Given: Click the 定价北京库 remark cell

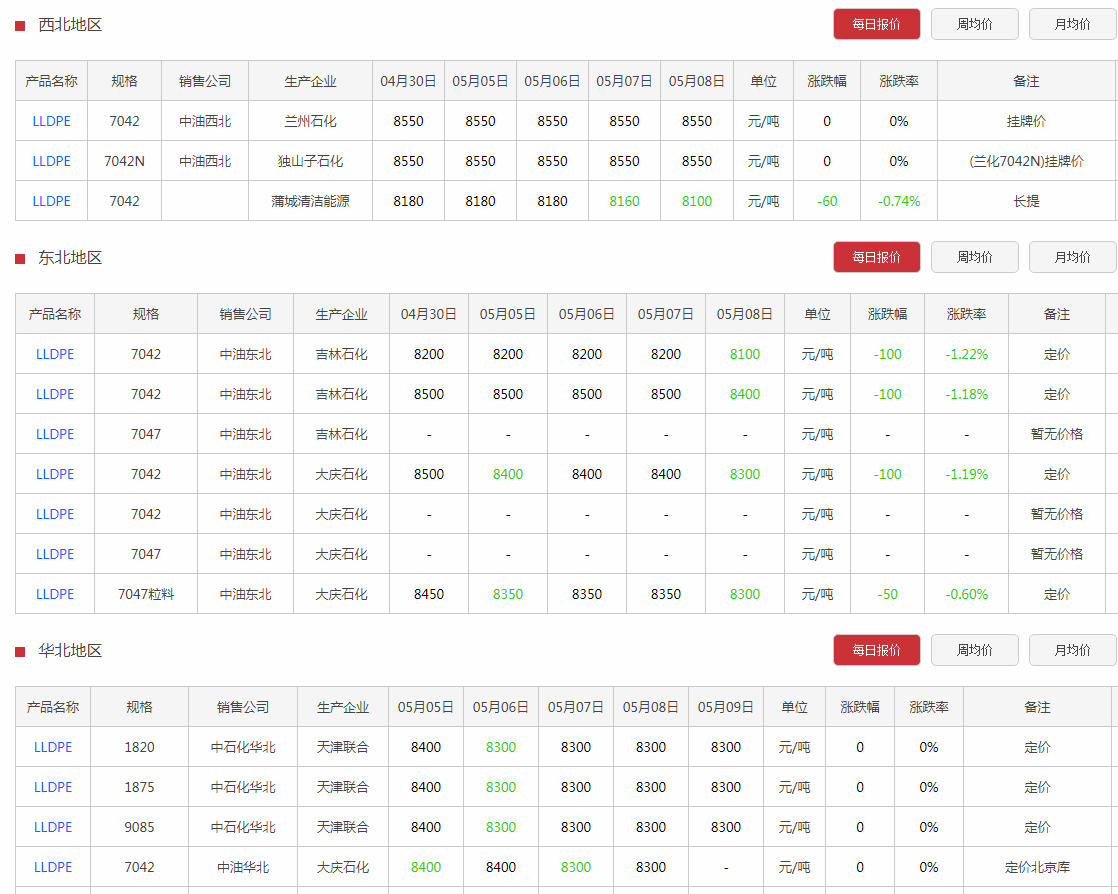Looking at the screenshot, I should point(1037,867).
